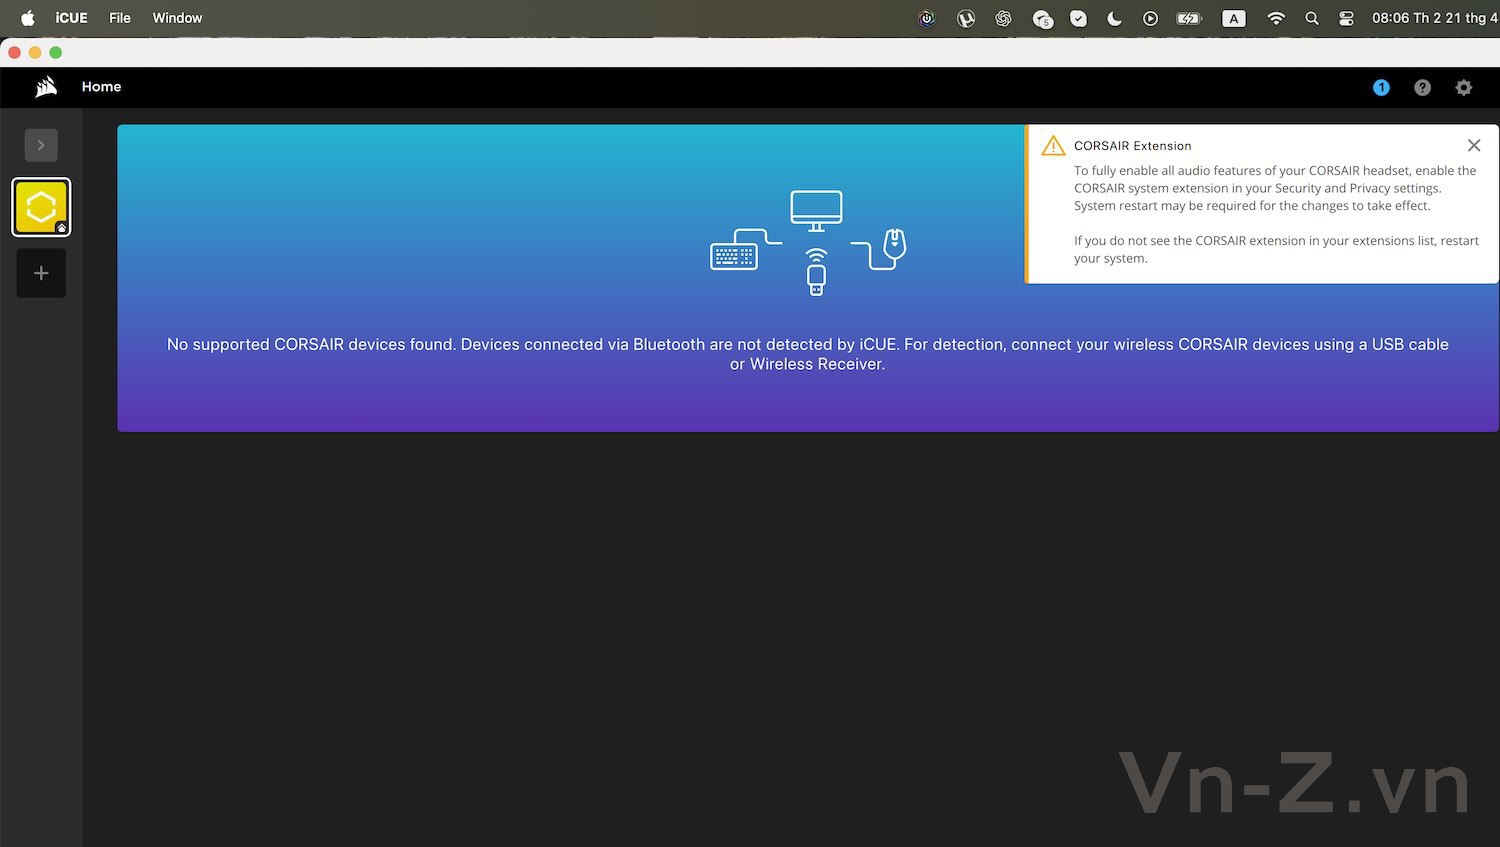The height and width of the screenshot is (847, 1500).
Task: Click the ChatGPT icon in menu bar
Action: [1003, 18]
